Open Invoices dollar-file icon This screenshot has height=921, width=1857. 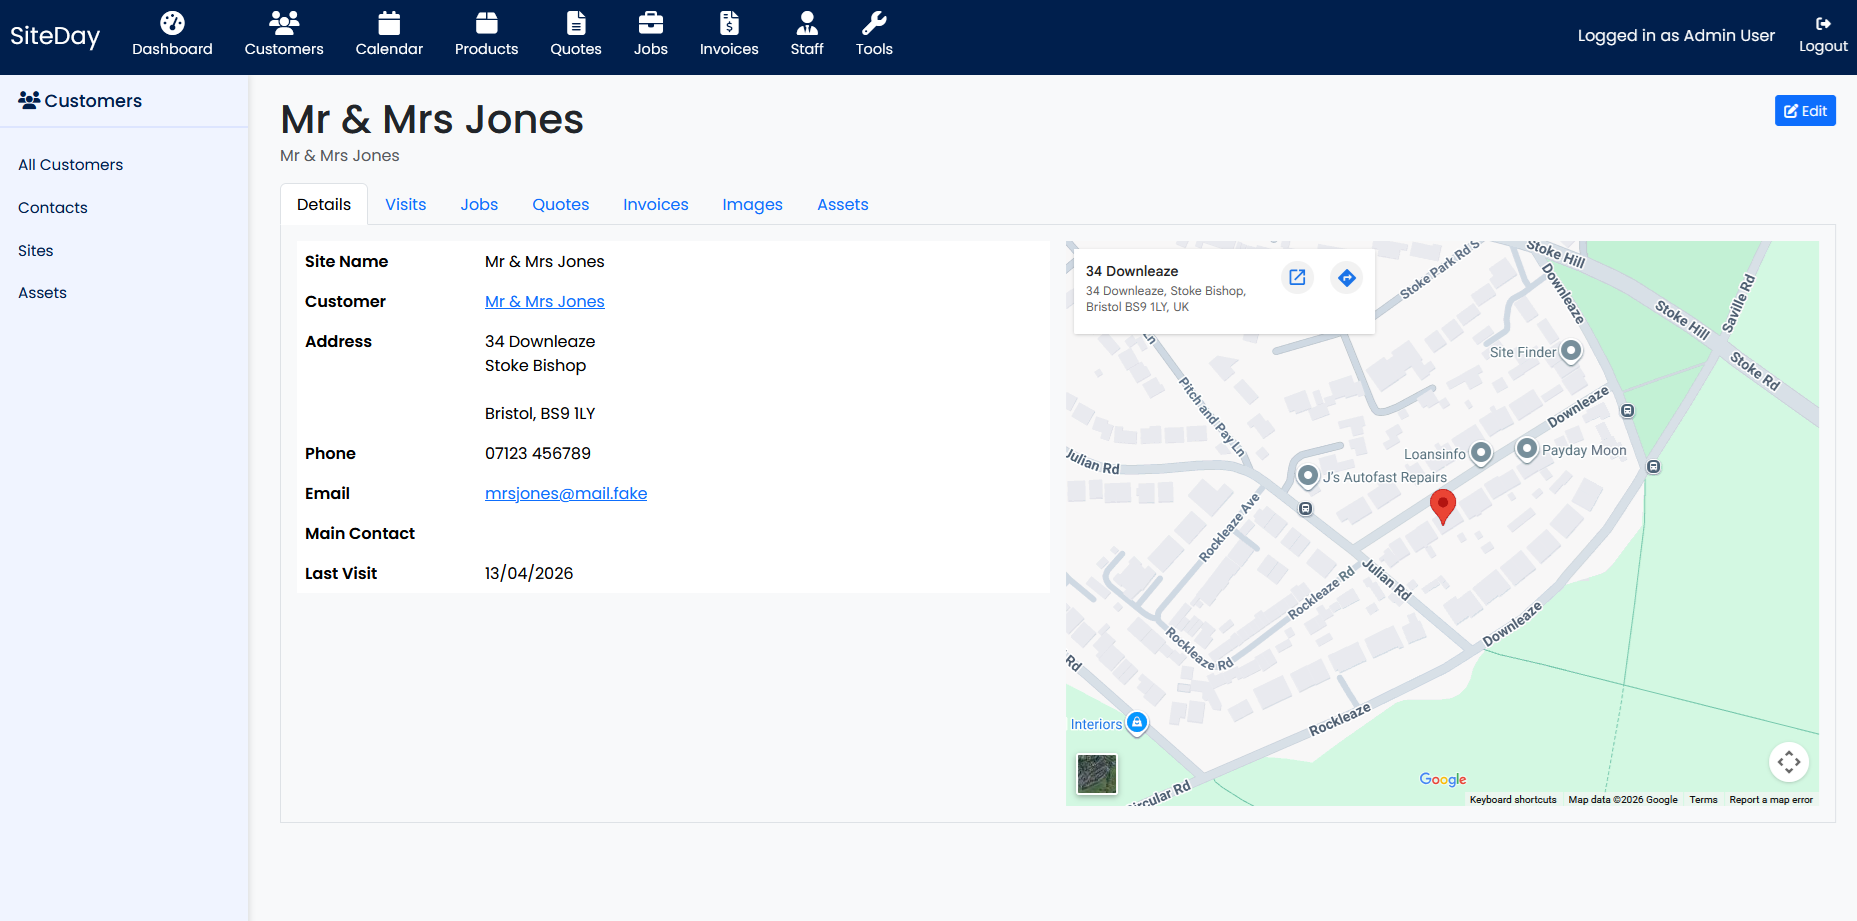coord(729,23)
